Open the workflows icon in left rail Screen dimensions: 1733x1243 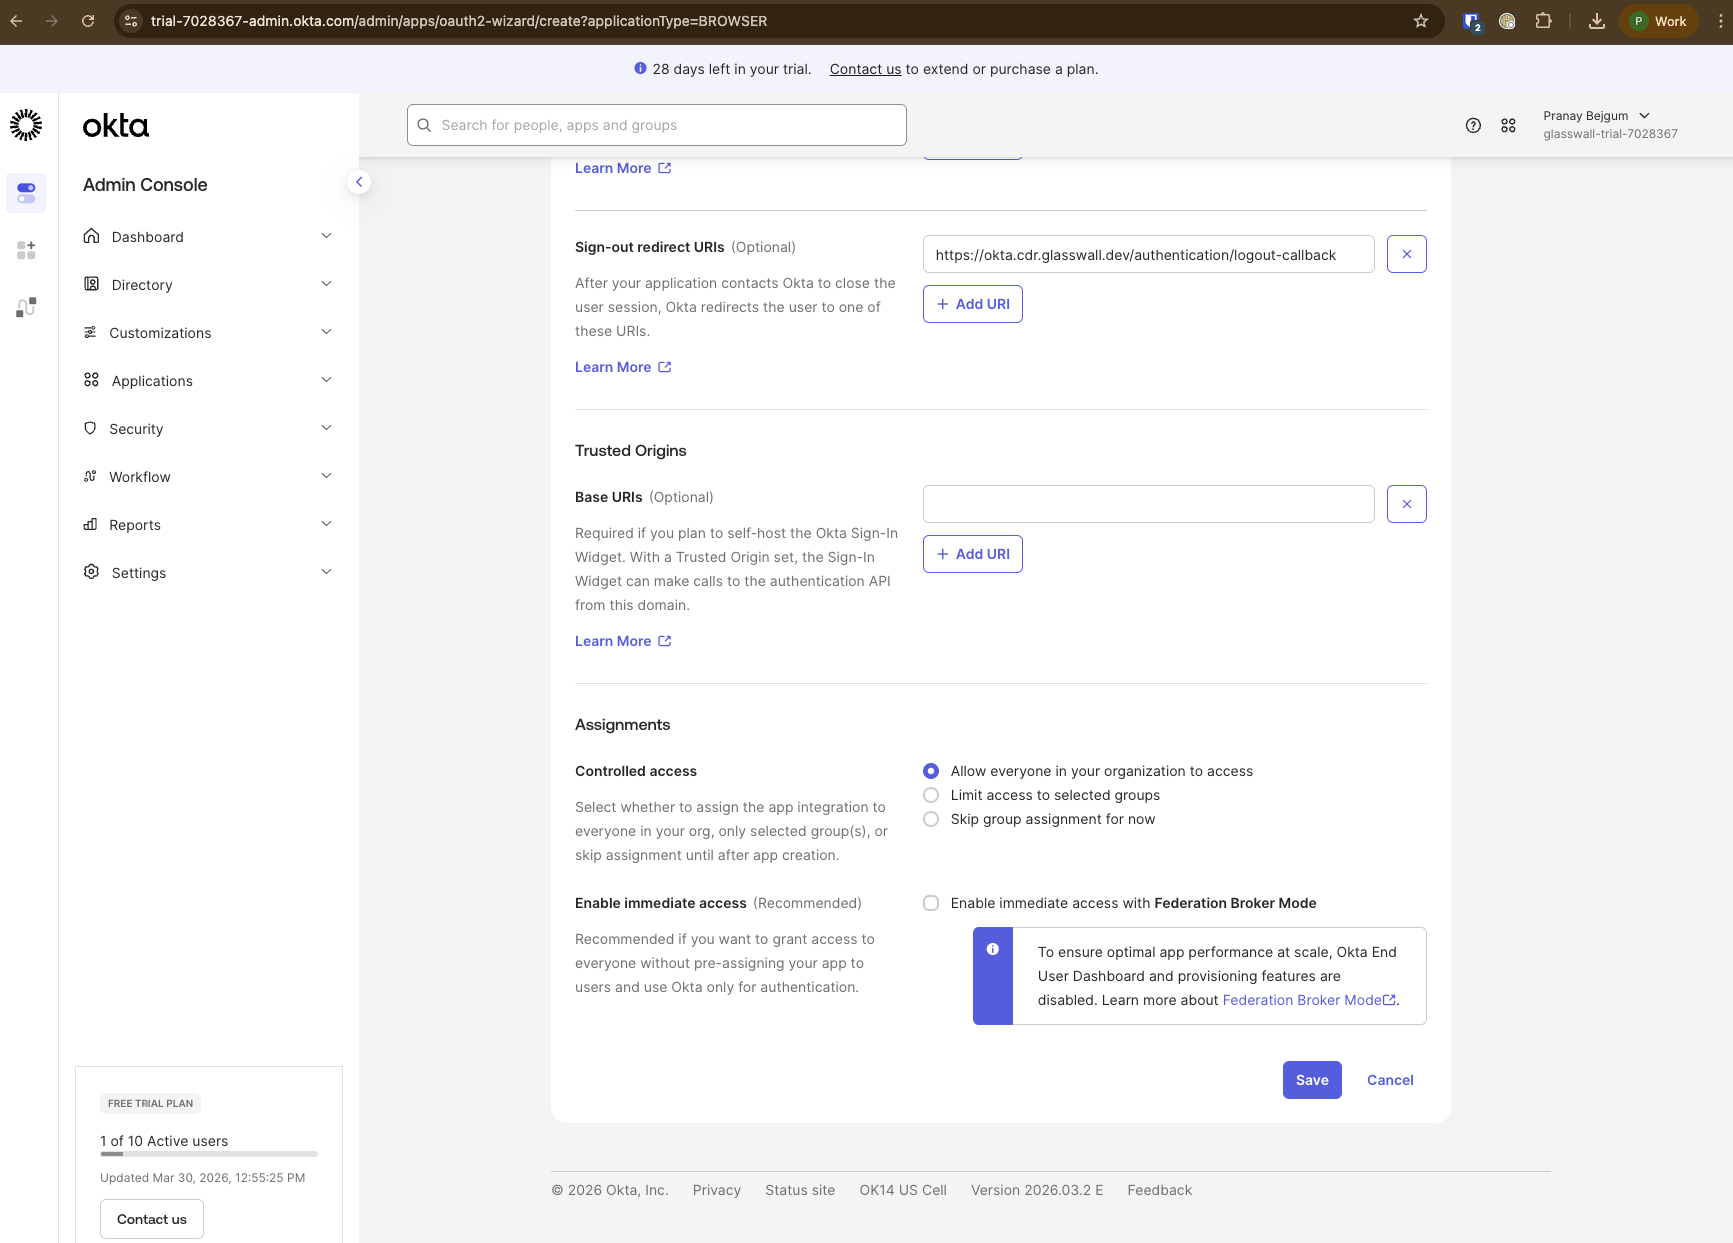[x=26, y=307]
